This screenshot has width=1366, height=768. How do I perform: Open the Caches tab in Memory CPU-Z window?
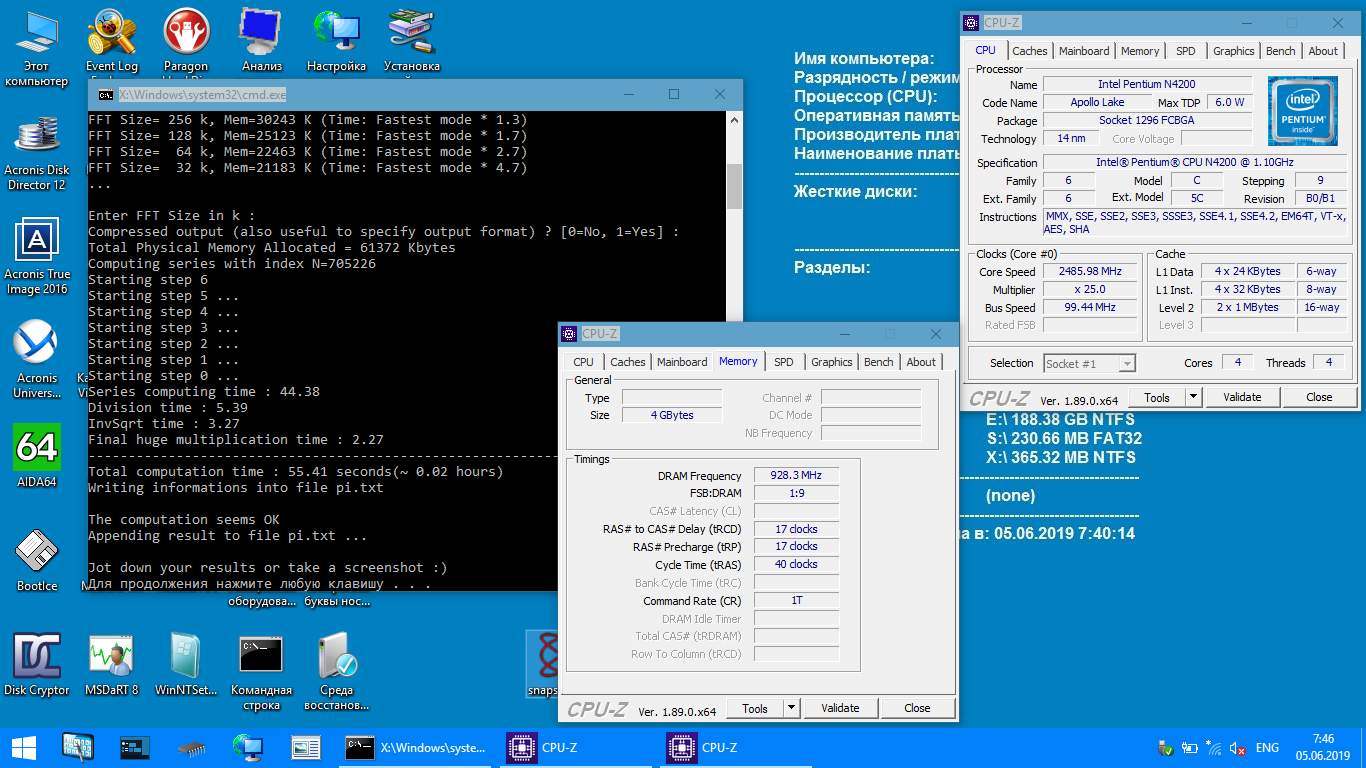628,362
